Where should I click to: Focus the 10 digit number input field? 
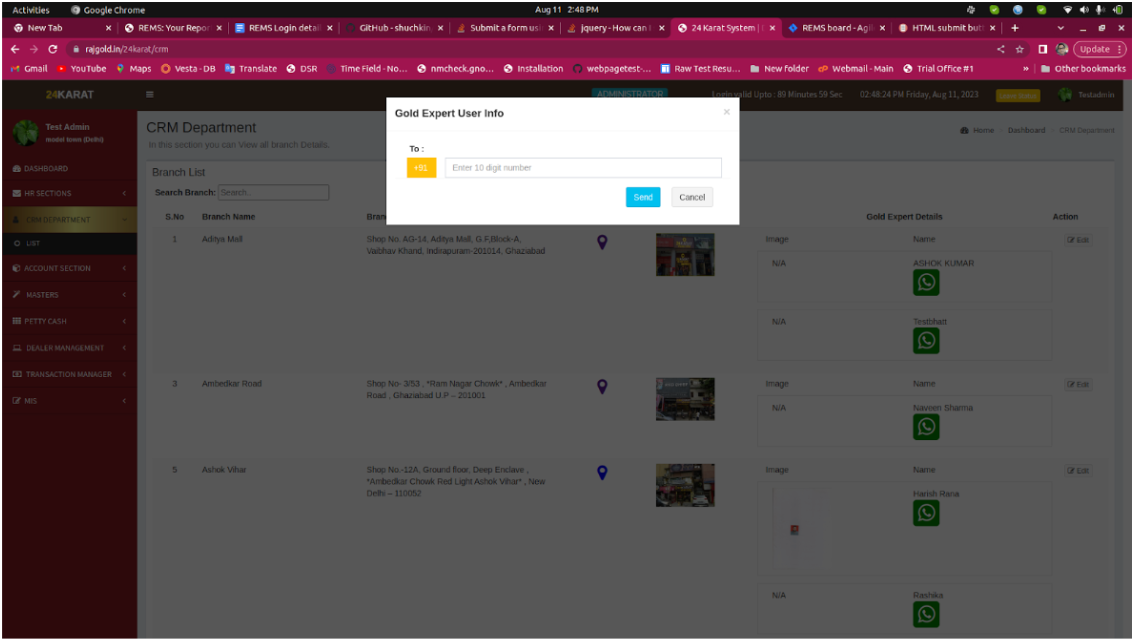582,168
